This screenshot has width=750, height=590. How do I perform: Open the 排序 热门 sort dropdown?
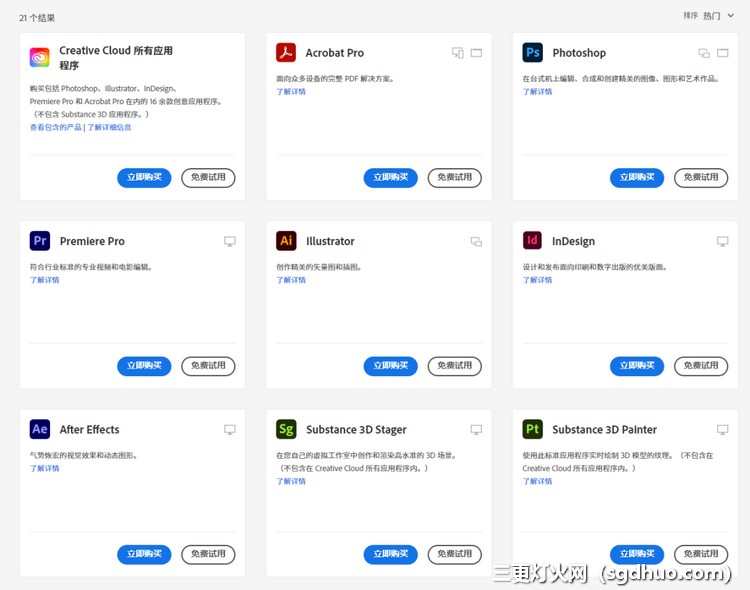pos(708,16)
